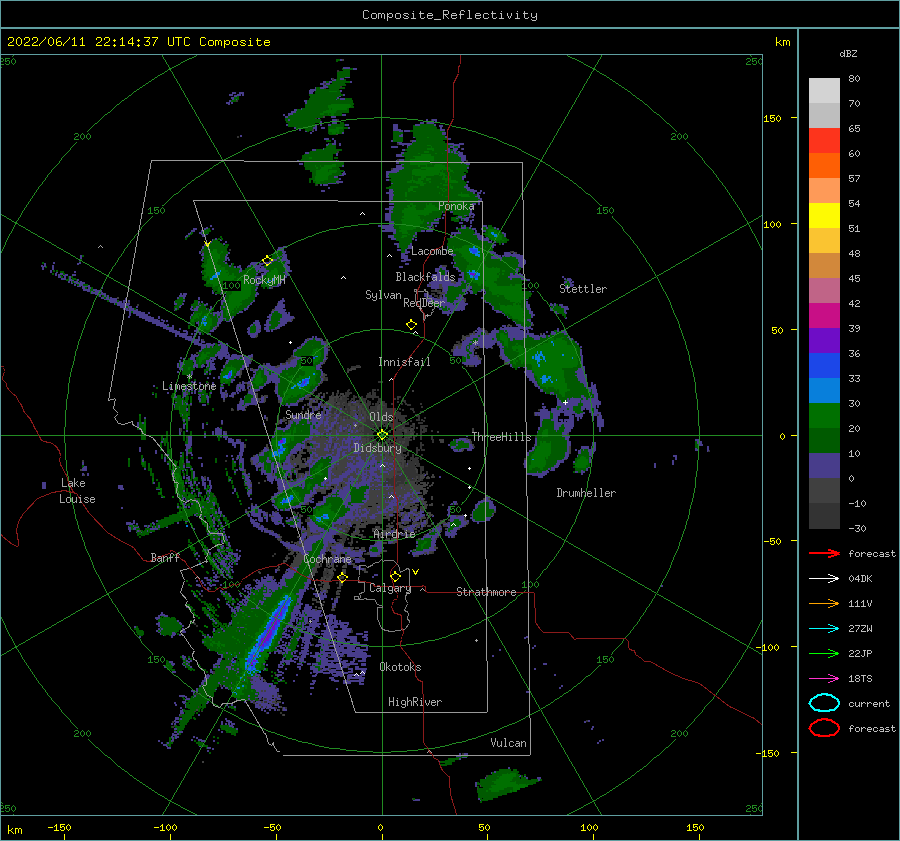Select the Strathmore label
The image size is (900, 841).
click(x=486, y=592)
